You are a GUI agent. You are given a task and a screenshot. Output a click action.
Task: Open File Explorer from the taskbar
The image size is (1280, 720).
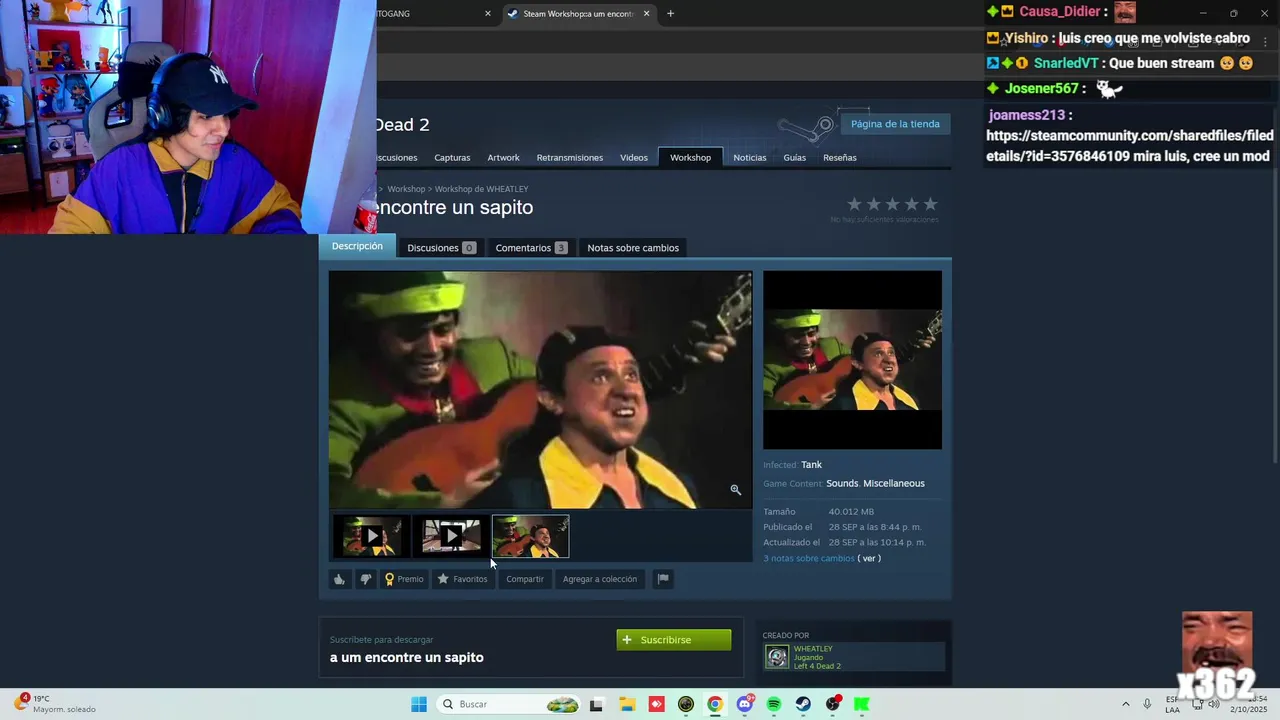pyautogui.click(x=627, y=704)
